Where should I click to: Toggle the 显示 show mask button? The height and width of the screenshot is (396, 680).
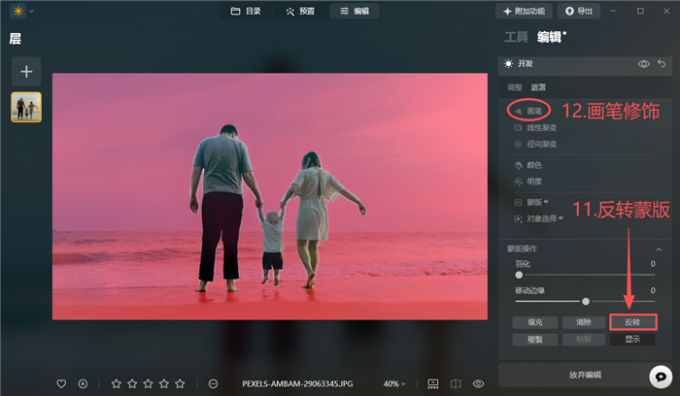[633, 339]
